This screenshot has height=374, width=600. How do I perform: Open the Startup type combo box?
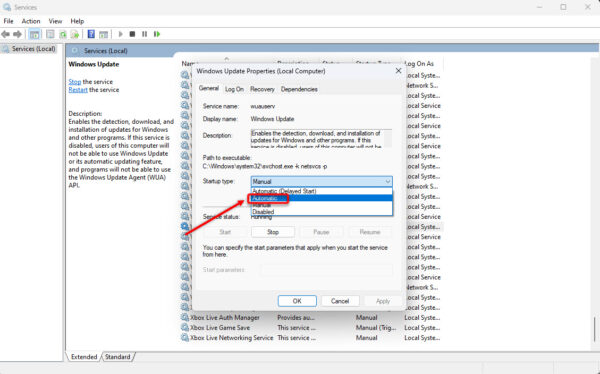click(321, 181)
